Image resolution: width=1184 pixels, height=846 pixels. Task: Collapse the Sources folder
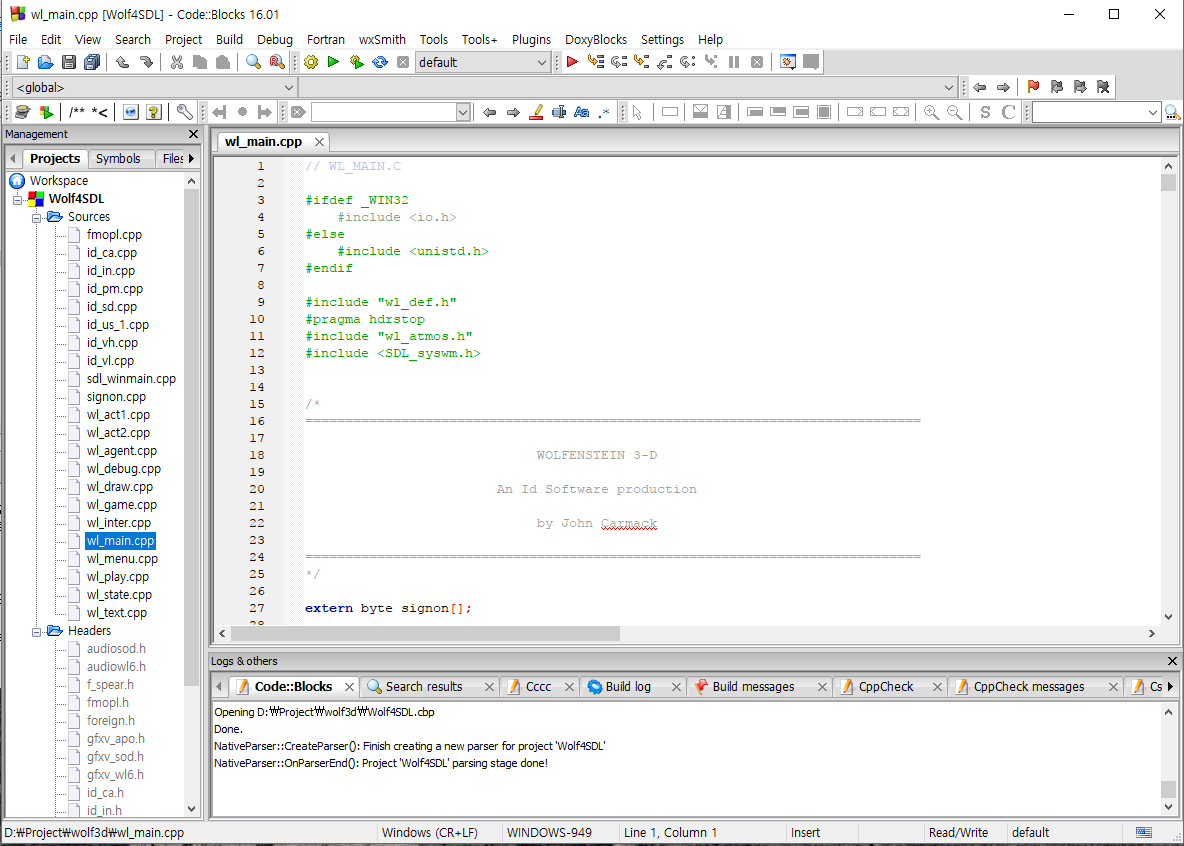click(36, 218)
